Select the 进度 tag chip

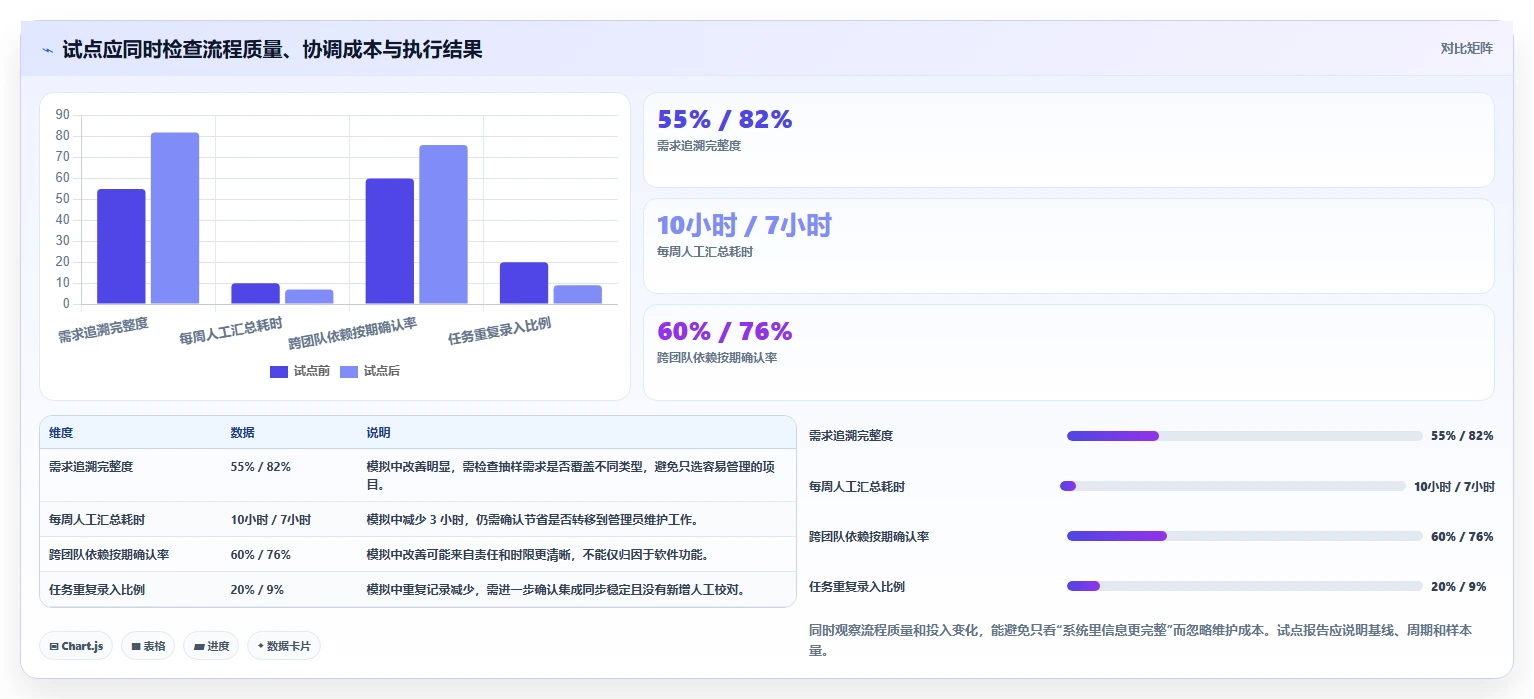211,646
